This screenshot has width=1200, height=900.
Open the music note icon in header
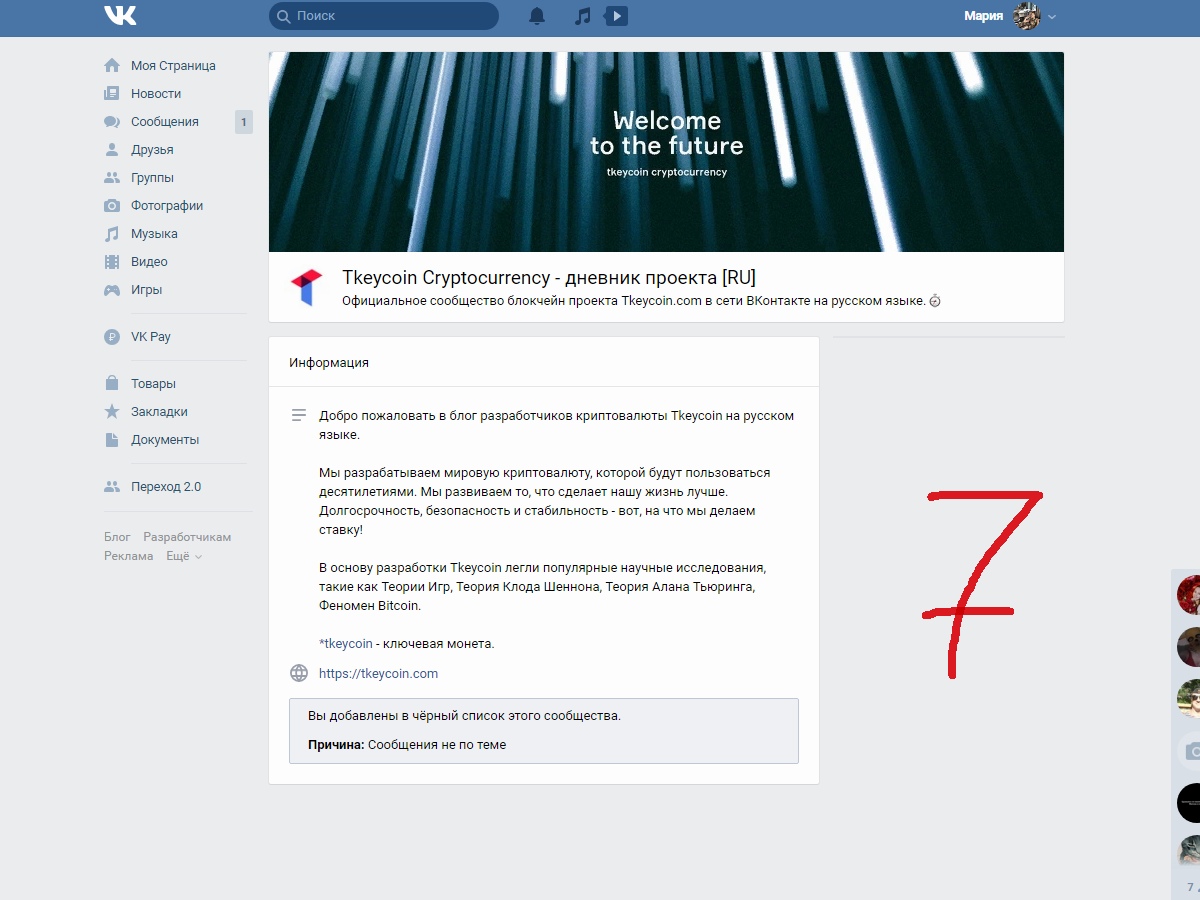583,16
